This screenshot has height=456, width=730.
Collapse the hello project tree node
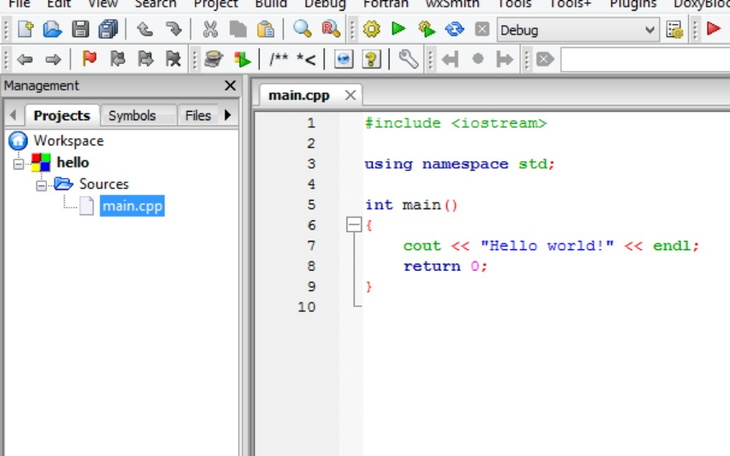tap(19, 163)
